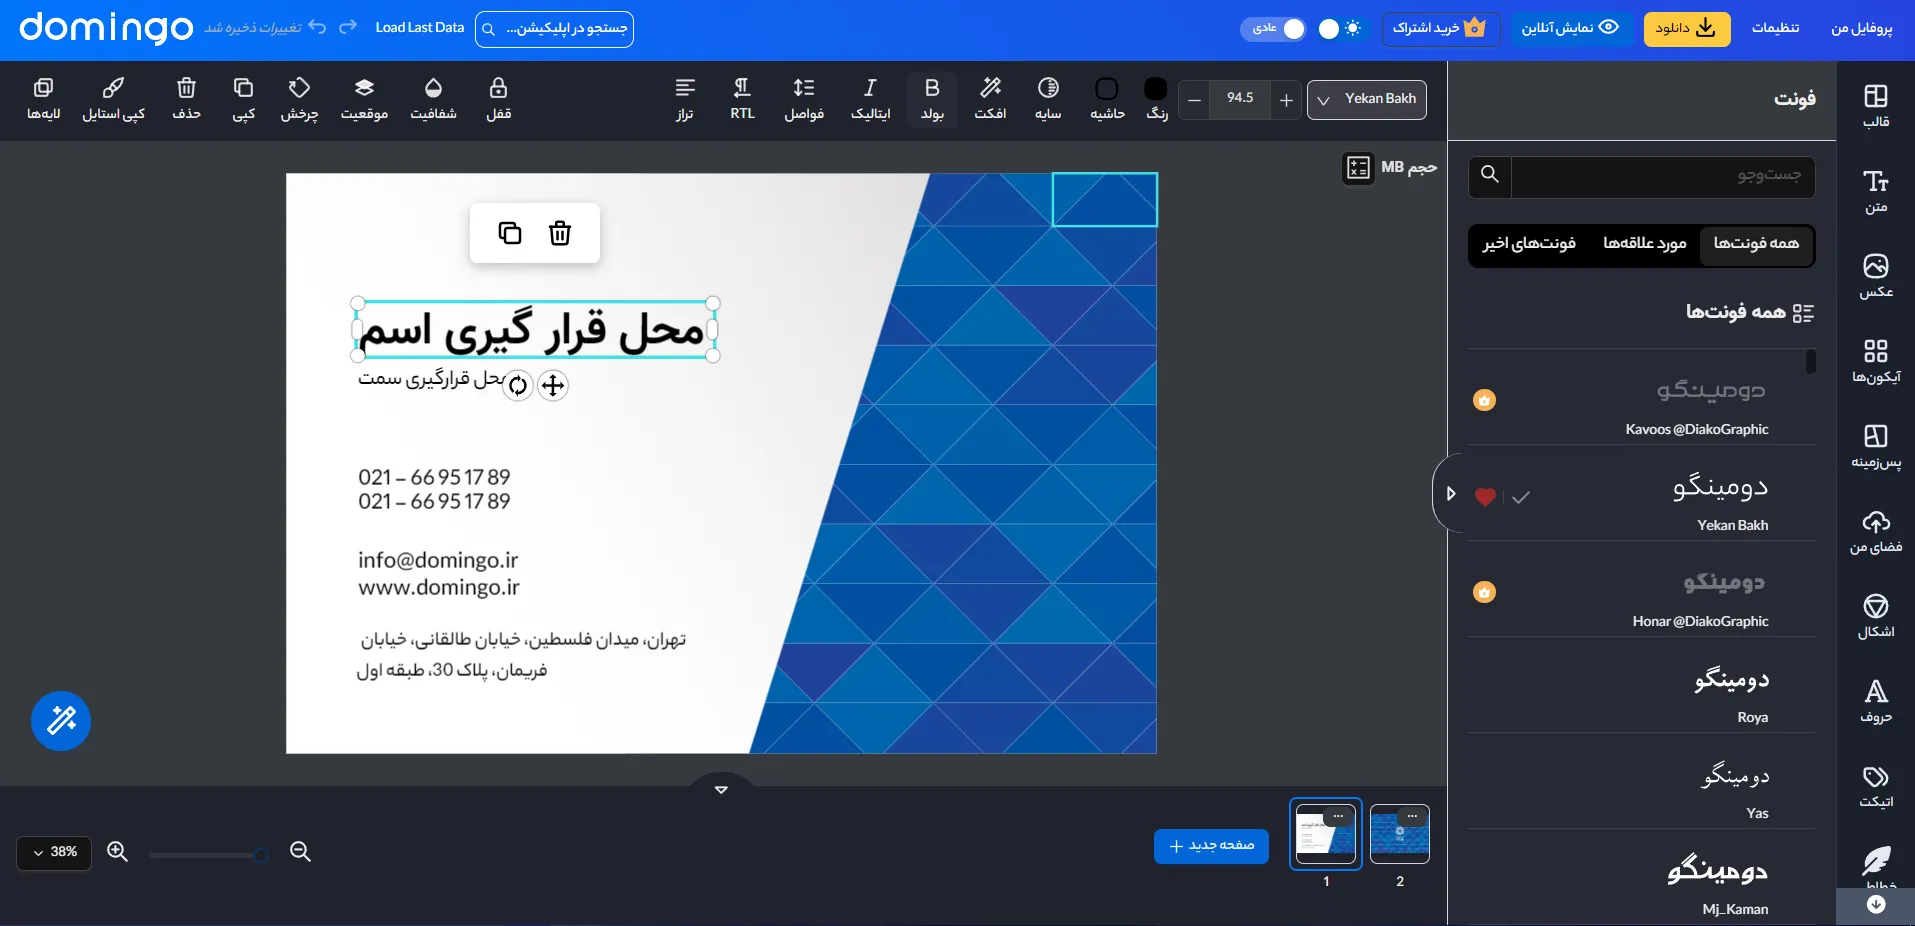Toggle Italic (ایتالیک) formatting
The image size is (1915, 926).
click(870, 99)
